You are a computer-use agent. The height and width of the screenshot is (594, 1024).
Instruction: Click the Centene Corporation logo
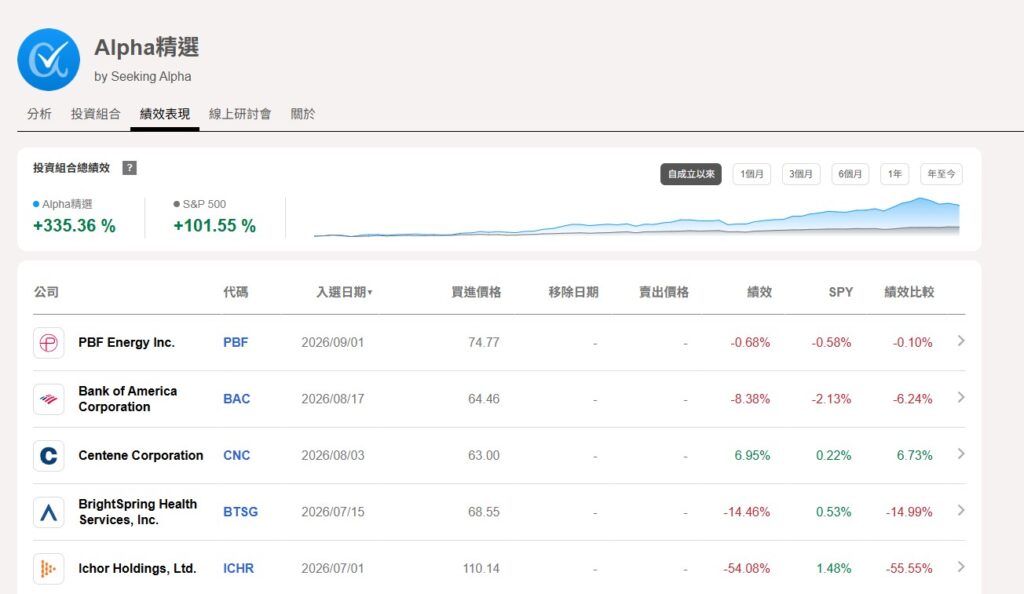48,456
